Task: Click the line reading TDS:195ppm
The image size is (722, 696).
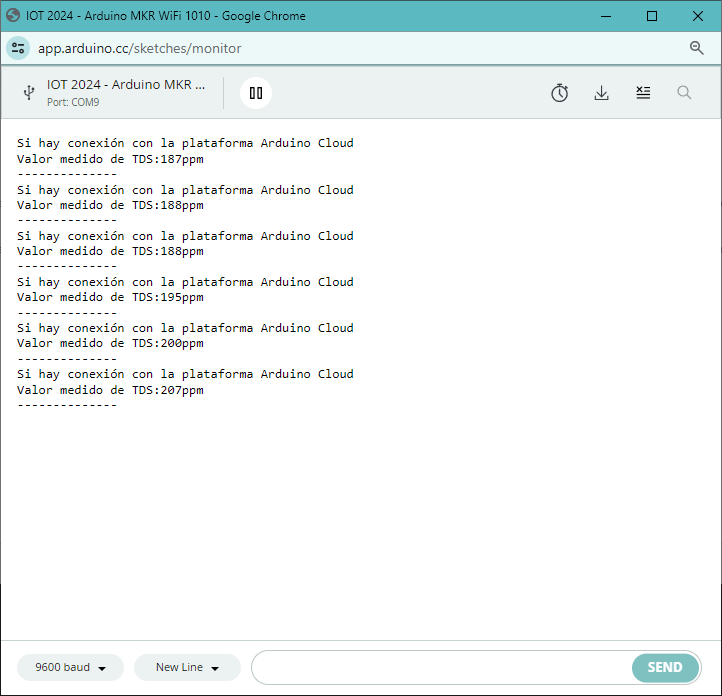Action: (110, 297)
